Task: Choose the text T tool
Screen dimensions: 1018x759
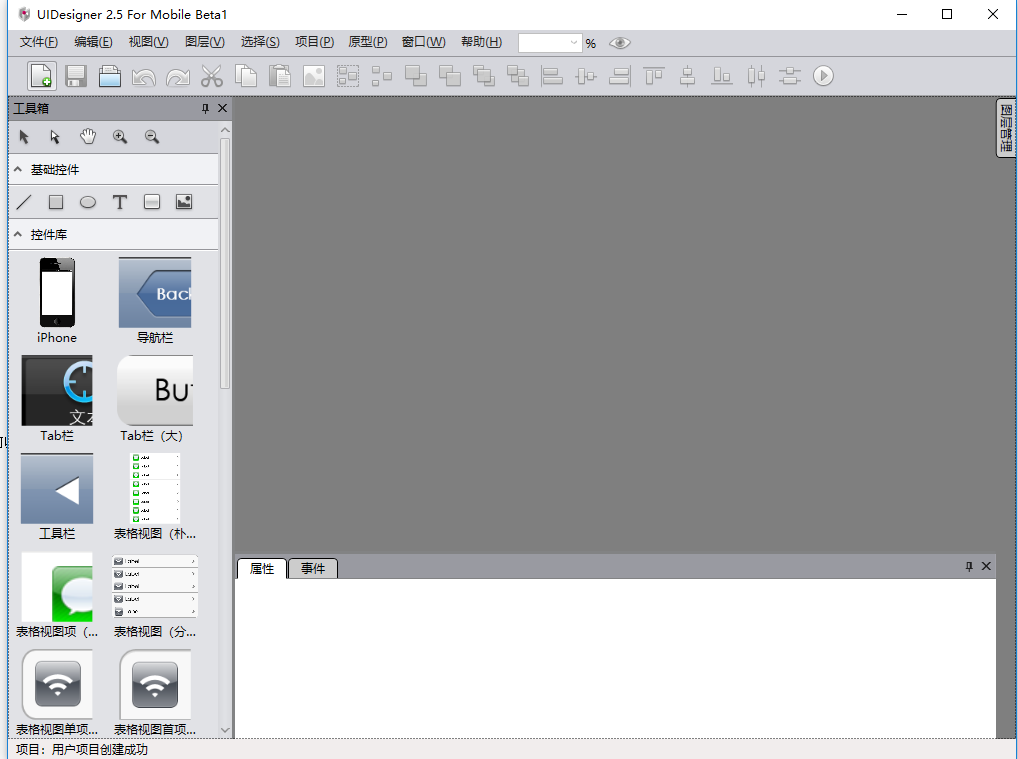Action: tap(120, 202)
